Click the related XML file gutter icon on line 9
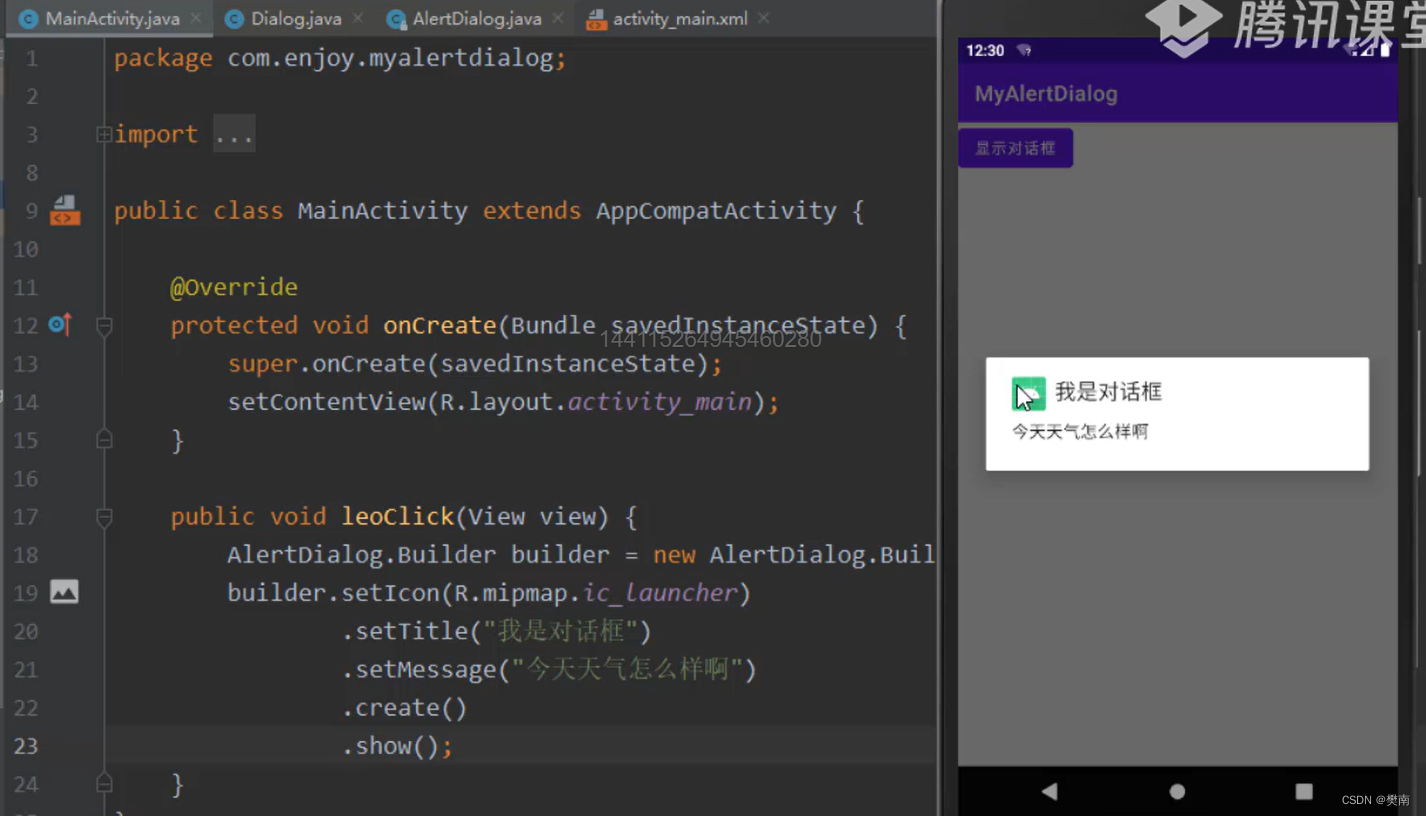Viewport: 1426px width, 816px height. click(65, 210)
